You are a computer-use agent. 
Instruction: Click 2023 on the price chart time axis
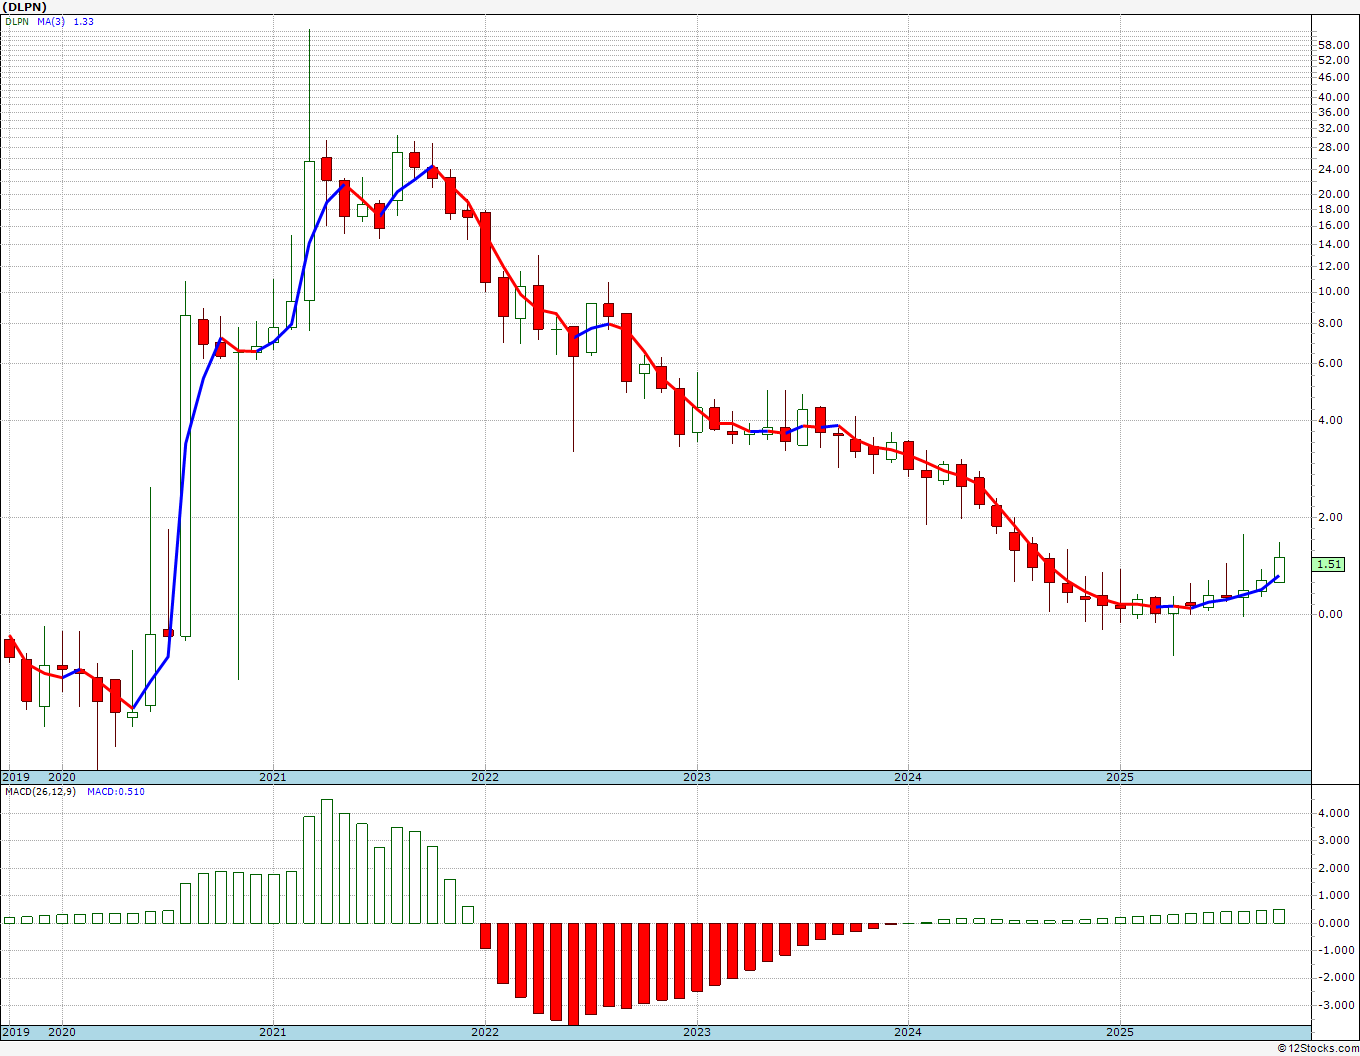point(697,777)
